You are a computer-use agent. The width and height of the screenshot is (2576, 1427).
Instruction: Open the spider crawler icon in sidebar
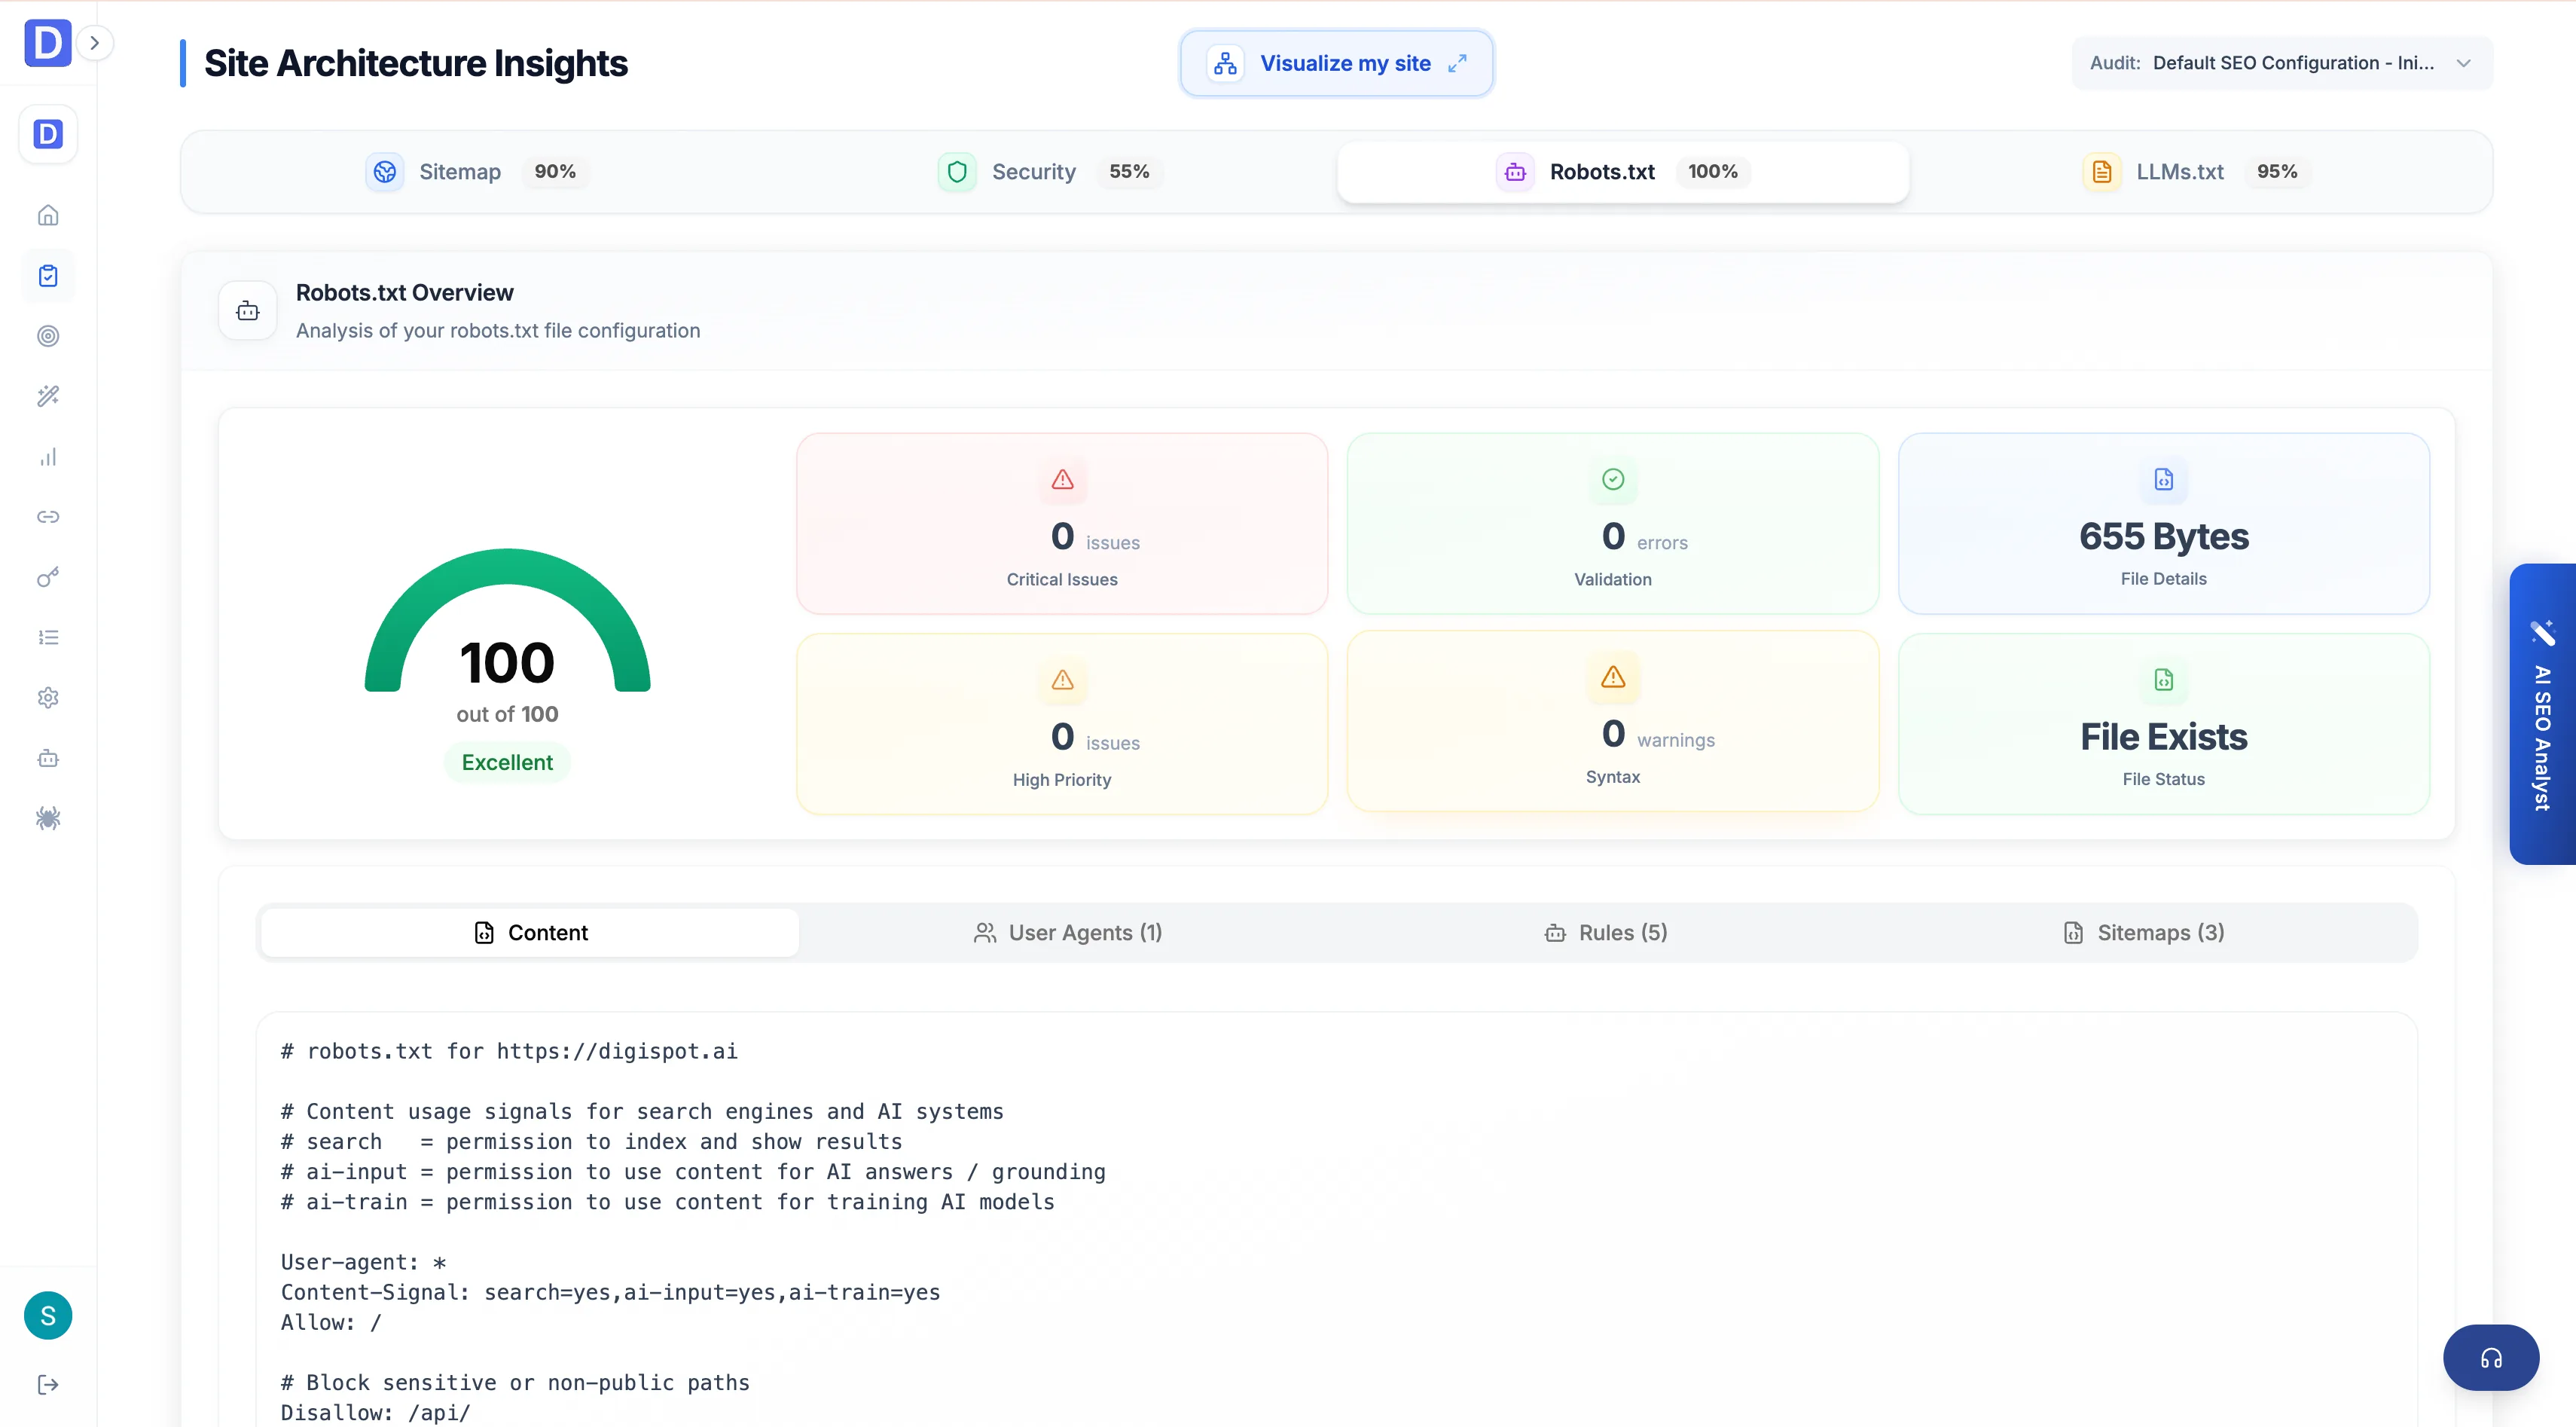pyautogui.click(x=48, y=819)
